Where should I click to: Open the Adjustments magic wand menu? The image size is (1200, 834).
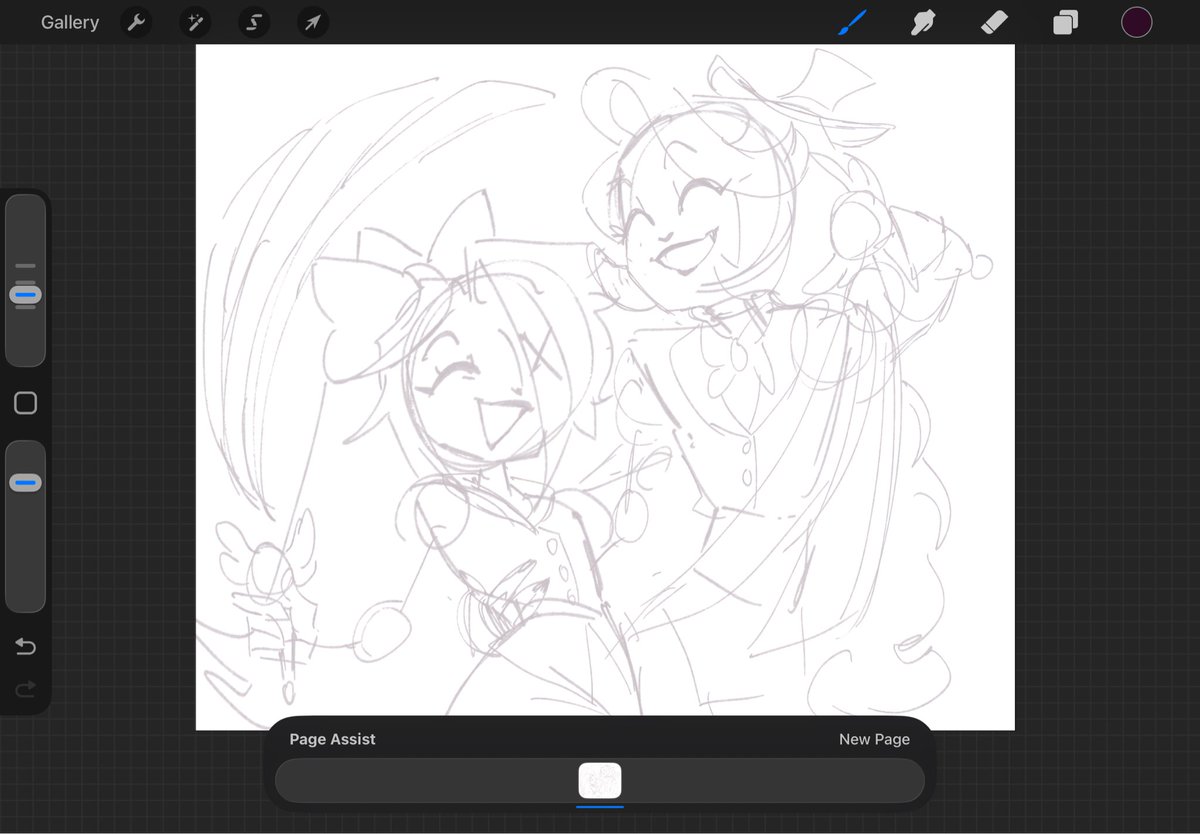(x=195, y=23)
